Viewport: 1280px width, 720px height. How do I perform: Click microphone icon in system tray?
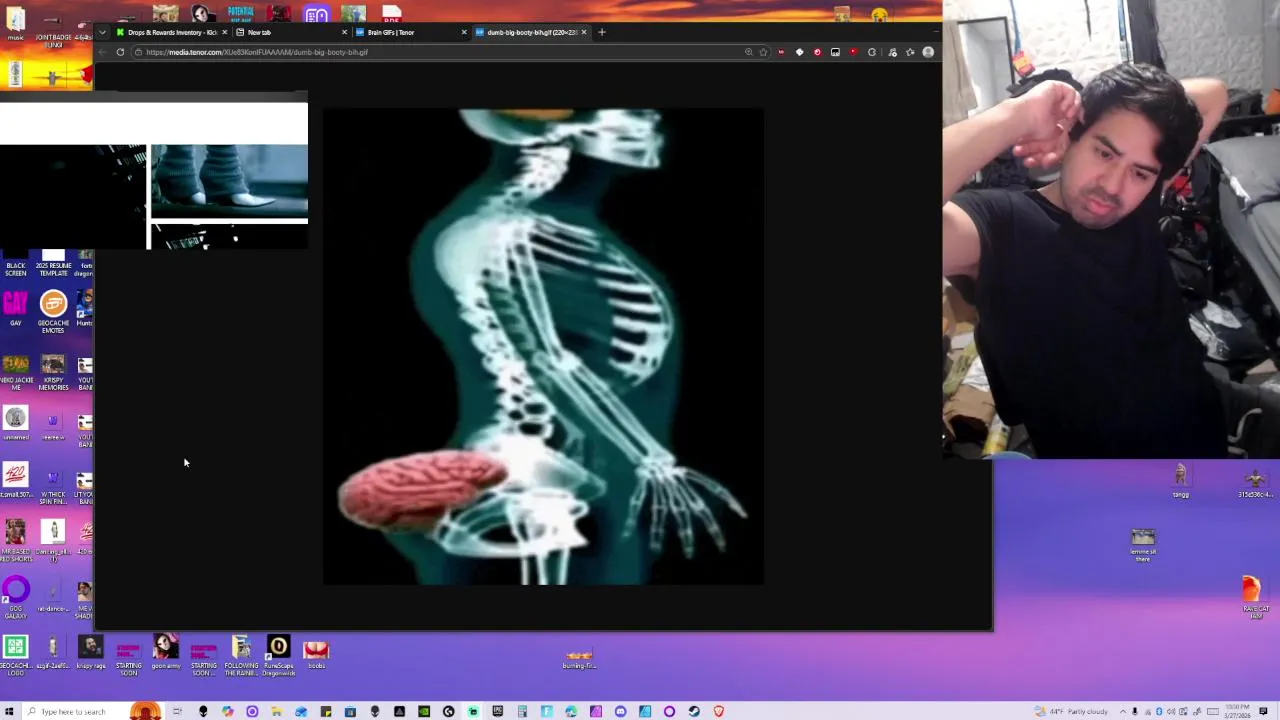click(1135, 711)
